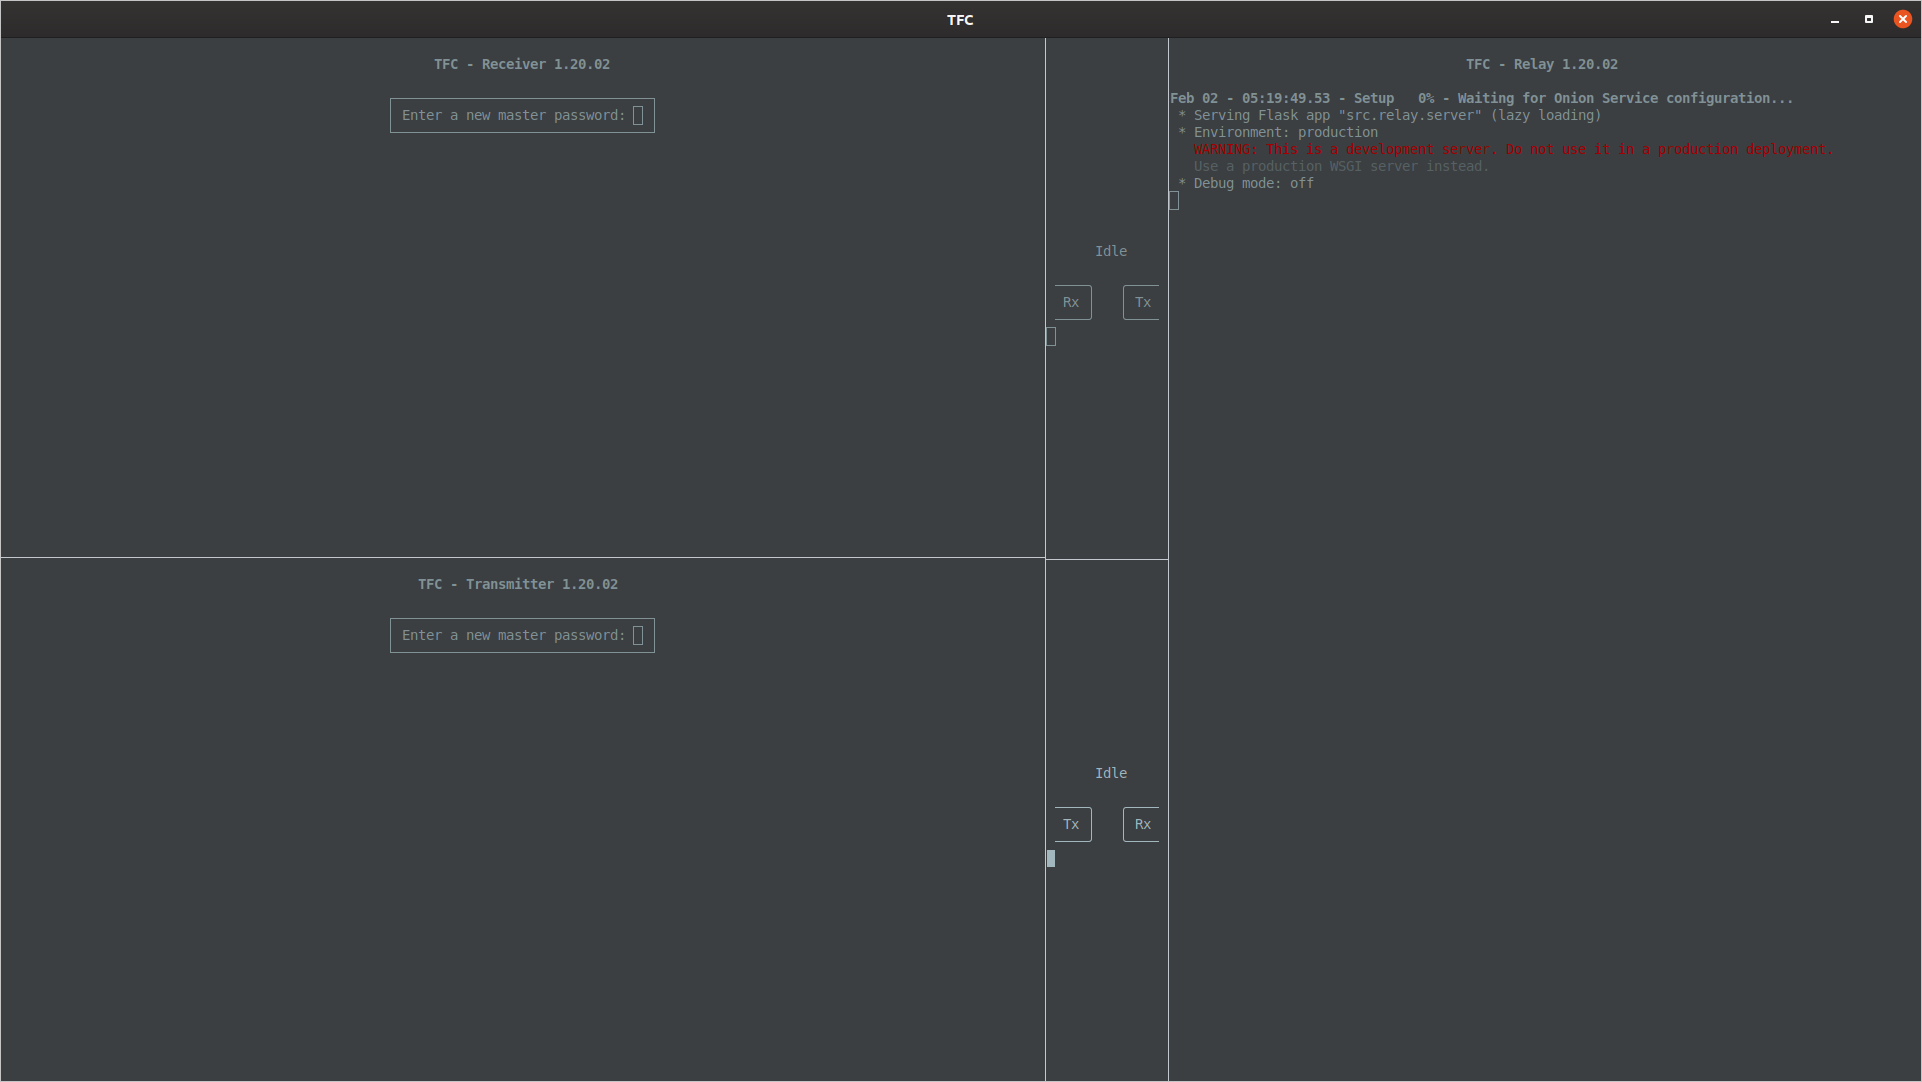This screenshot has width=1922, height=1082.
Task: Click the TFC - Transmitter 1.20.02 heading
Action: 517,584
